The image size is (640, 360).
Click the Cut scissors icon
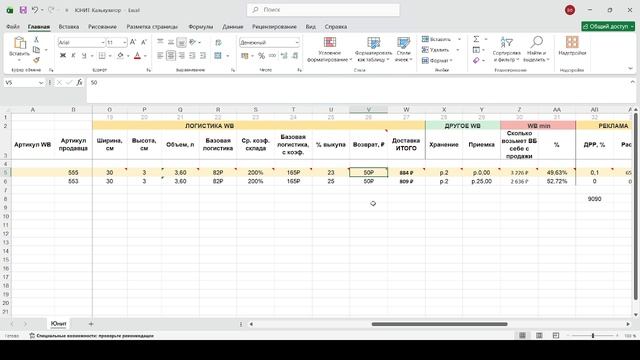coord(36,40)
